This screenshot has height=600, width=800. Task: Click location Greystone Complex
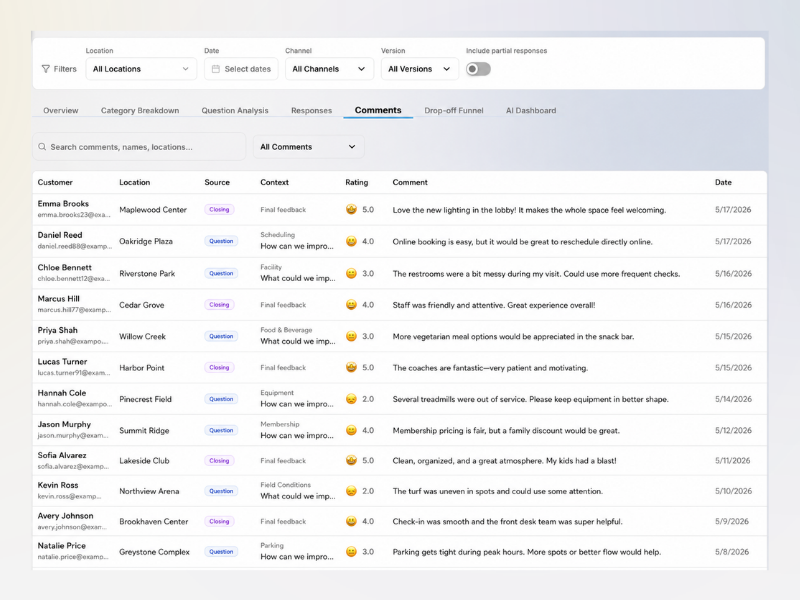(x=155, y=552)
